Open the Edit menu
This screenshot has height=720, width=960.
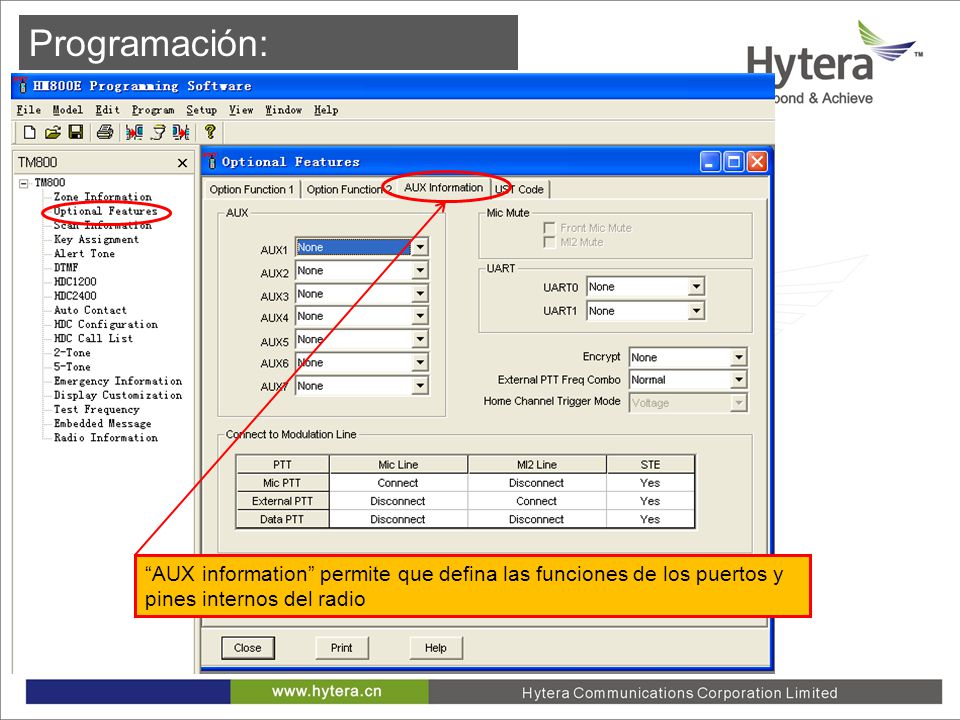pyautogui.click(x=107, y=110)
